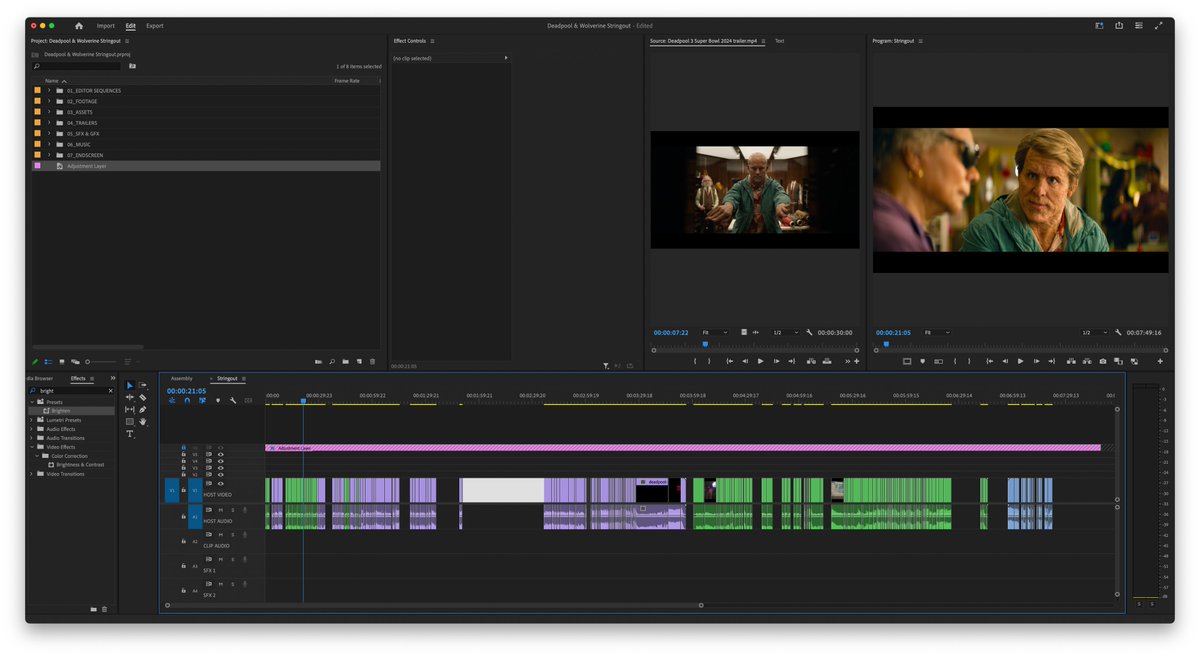Select the Ripple Edit tool

(129, 397)
